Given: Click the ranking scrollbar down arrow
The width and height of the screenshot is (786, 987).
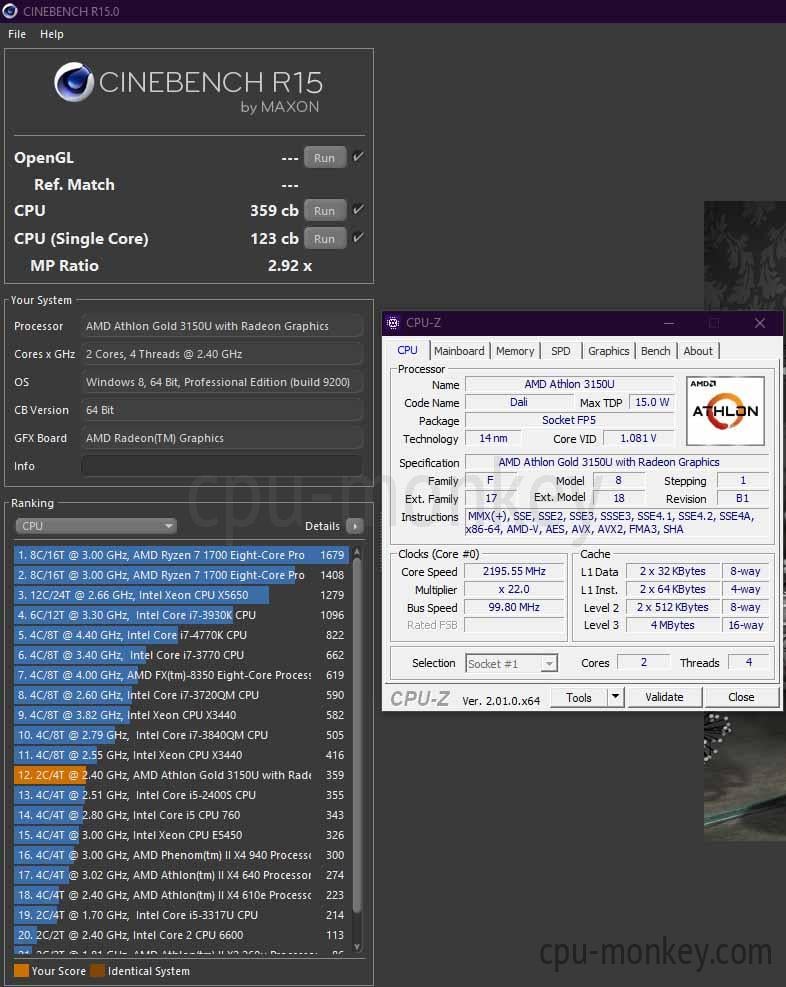Looking at the screenshot, I should click(x=357, y=947).
